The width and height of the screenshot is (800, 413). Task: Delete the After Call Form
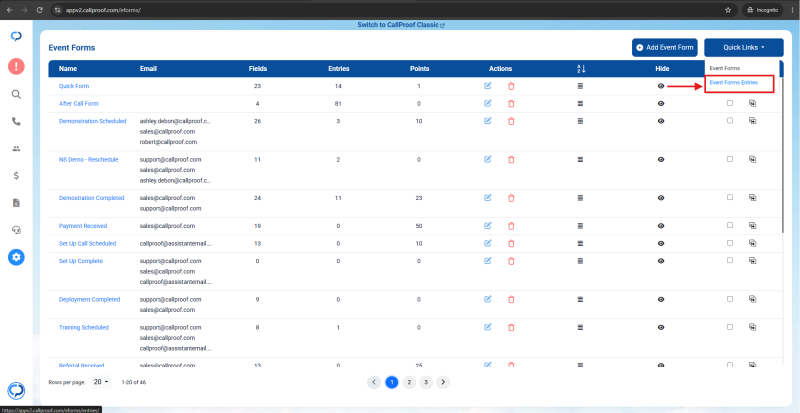[x=511, y=104]
